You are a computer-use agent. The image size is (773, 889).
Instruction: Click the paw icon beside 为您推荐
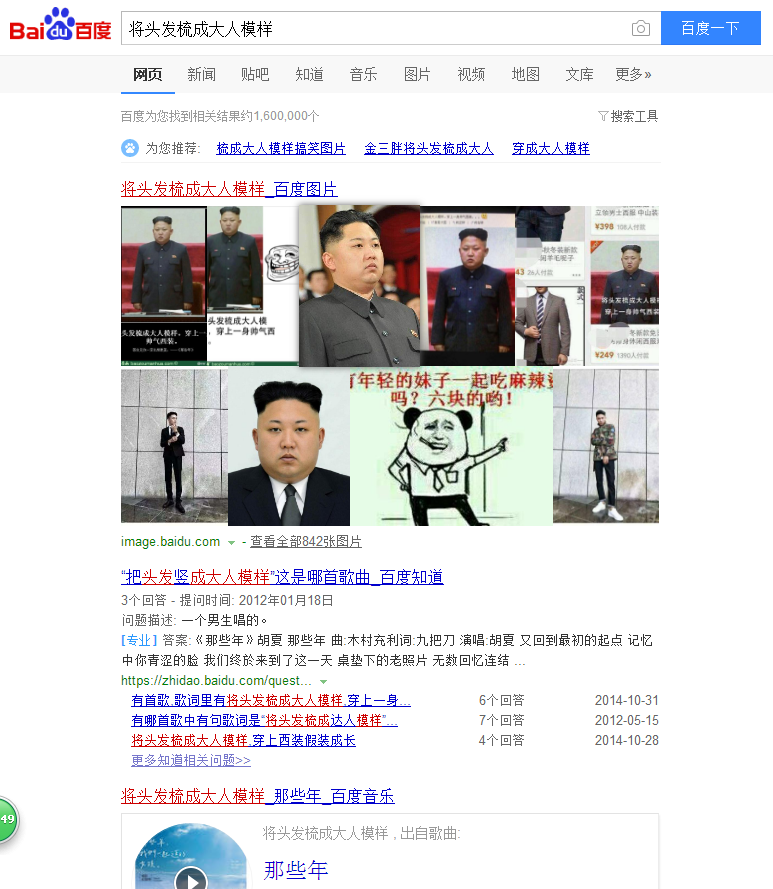(130, 149)
